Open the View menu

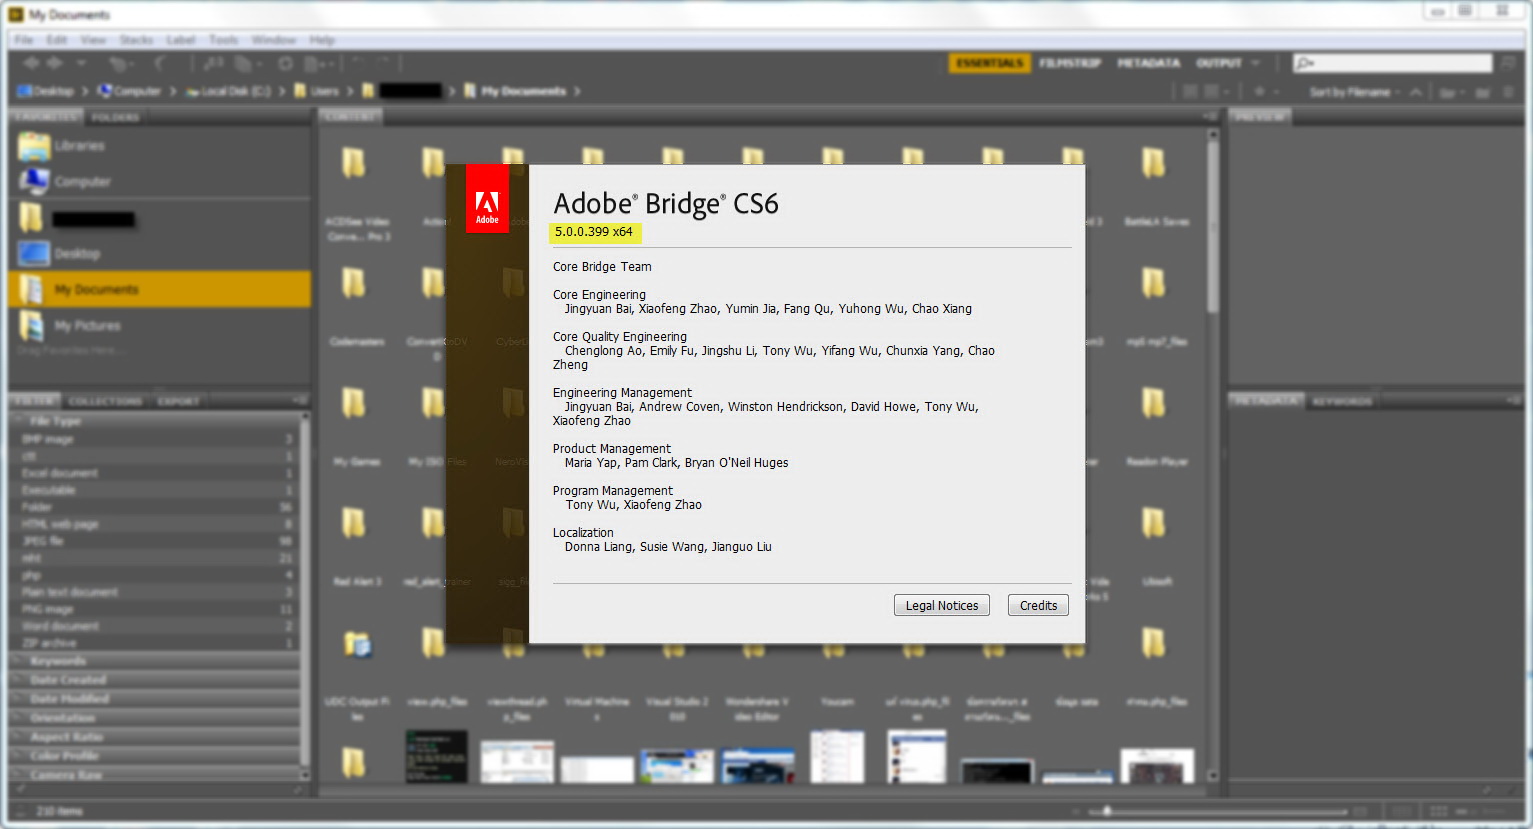coord(93,40)
